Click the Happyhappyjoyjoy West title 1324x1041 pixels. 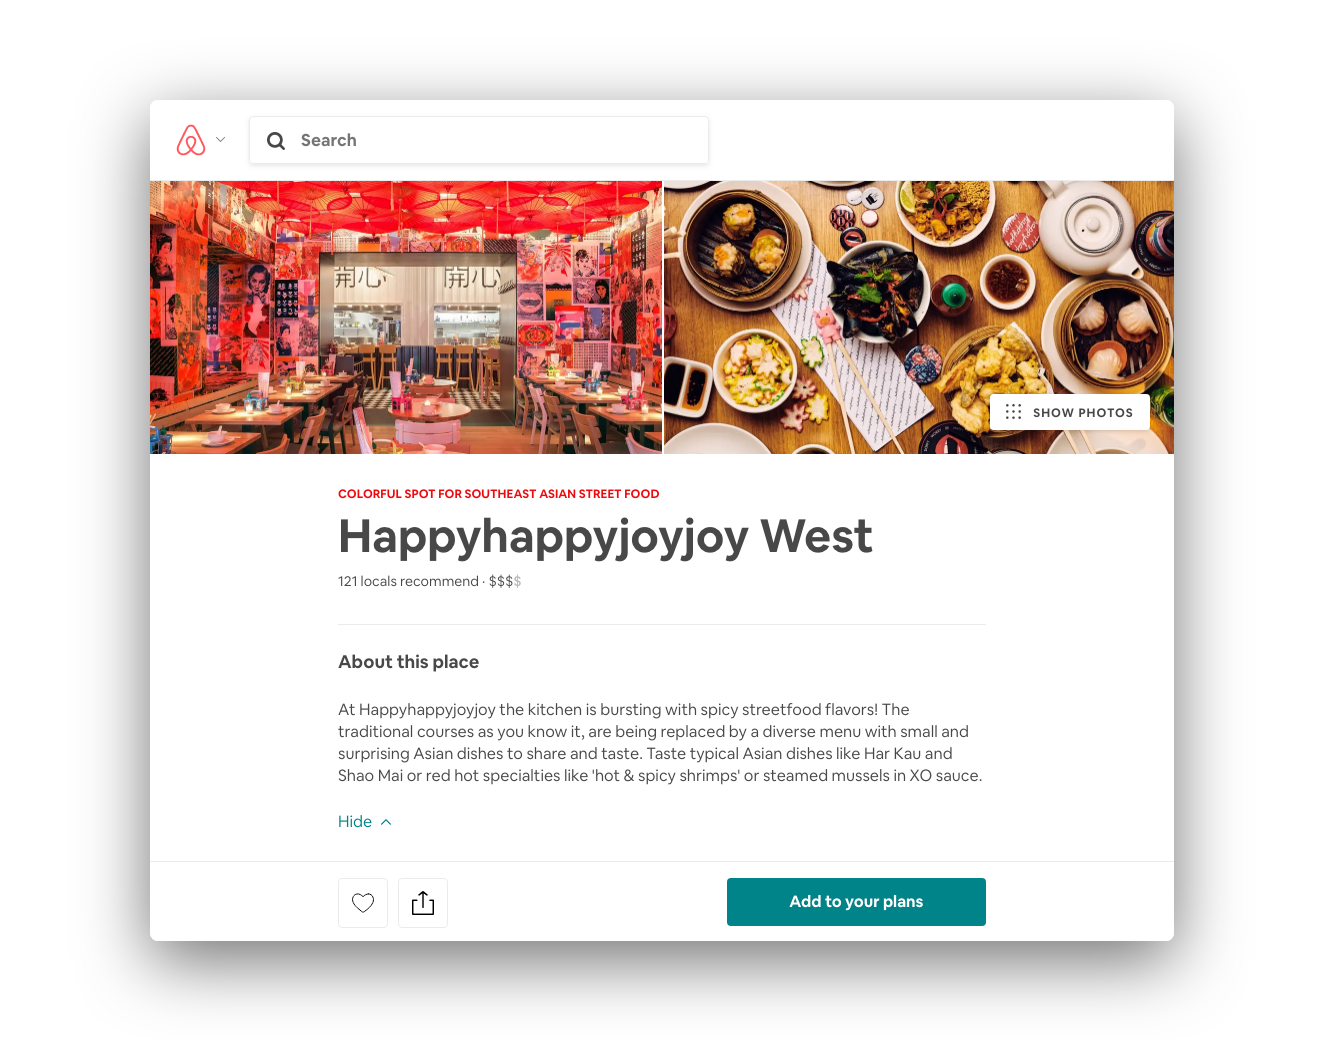click(605, 537)
